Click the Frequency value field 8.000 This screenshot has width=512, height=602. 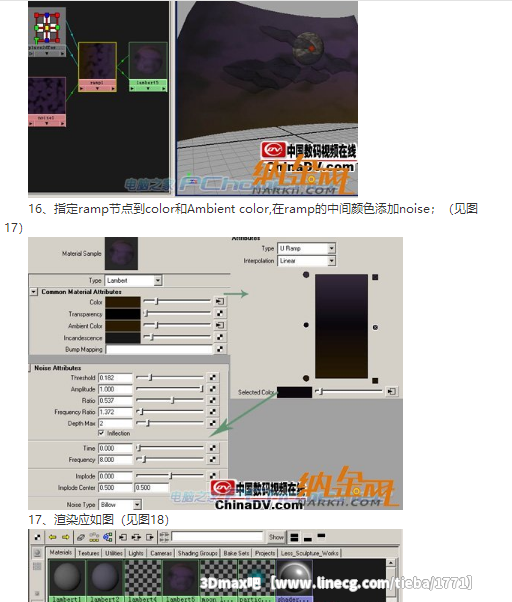click(115, 460)
